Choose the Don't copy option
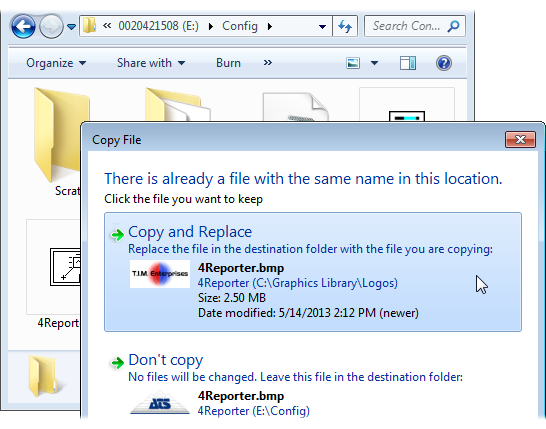Viewport: 546px width, 429px height. pos(313,384)
